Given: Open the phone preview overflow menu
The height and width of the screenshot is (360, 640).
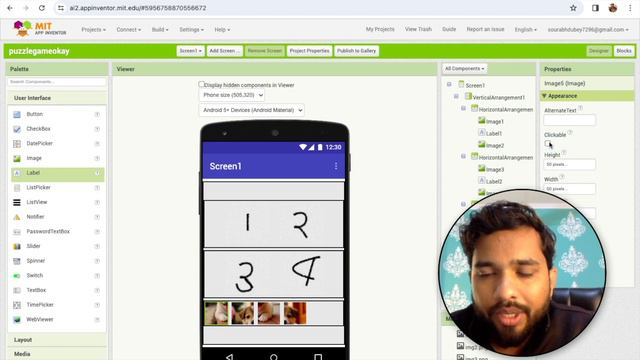Looking at the screenshot, I should tap(336, 166).
